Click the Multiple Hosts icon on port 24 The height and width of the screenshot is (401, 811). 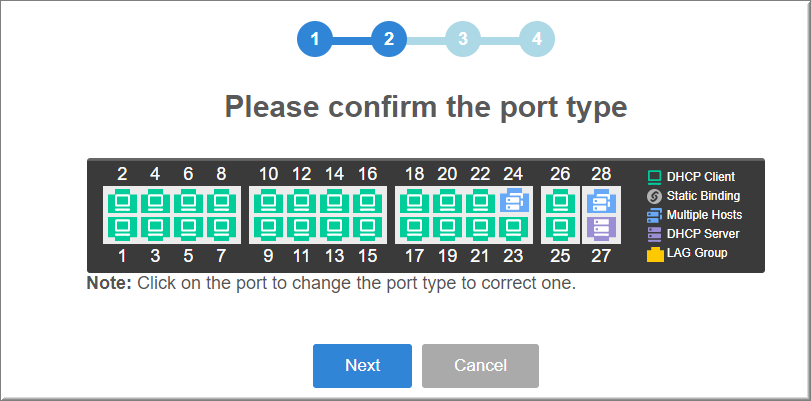click(514, 201)
